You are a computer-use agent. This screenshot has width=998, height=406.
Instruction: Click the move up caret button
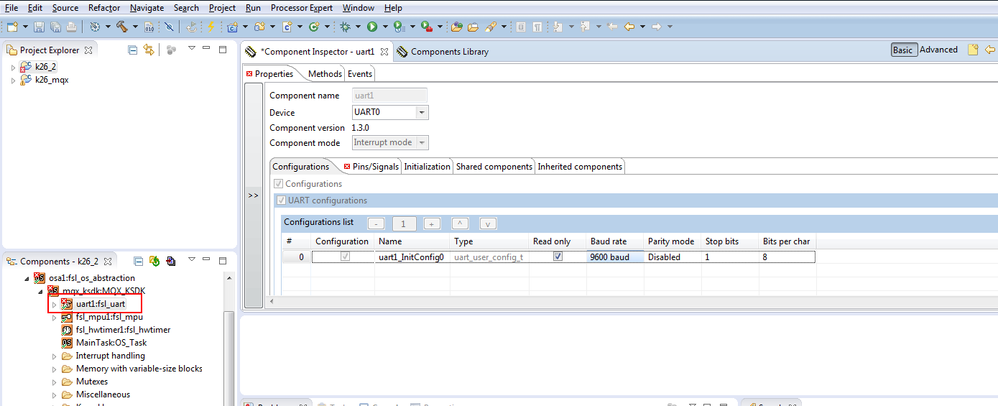[x=460, y=224]
